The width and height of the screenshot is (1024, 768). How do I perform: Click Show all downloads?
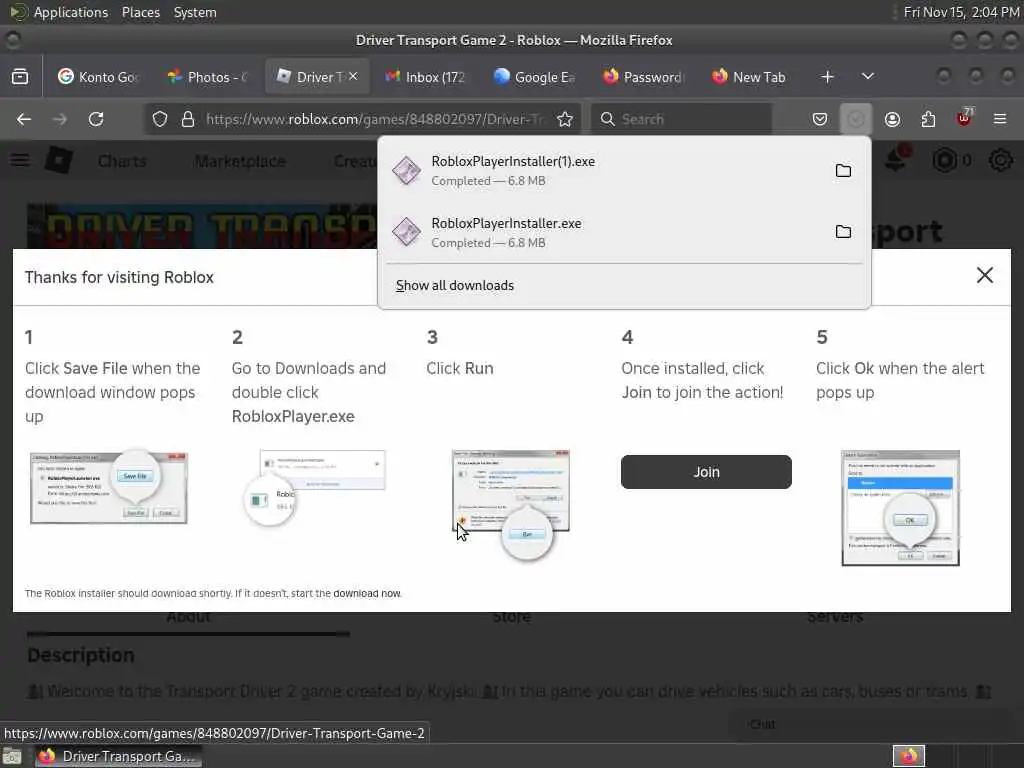click(x=455, y=285)
